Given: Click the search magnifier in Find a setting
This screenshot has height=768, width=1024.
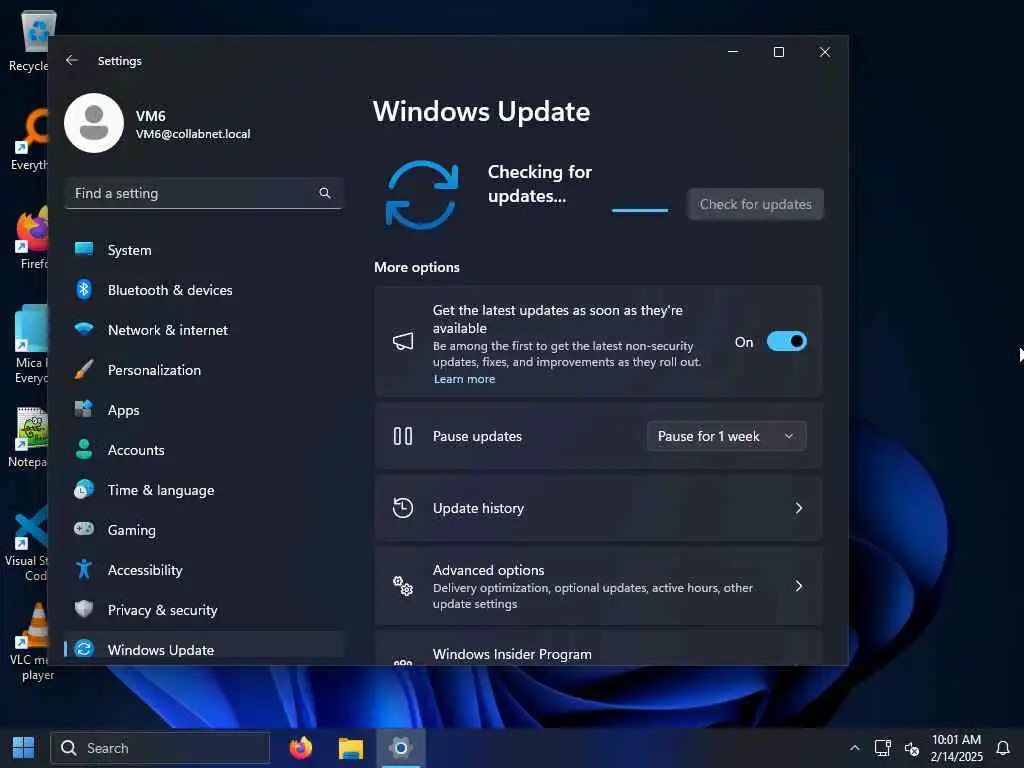Looking at the screenshot, I should (325, 193).
